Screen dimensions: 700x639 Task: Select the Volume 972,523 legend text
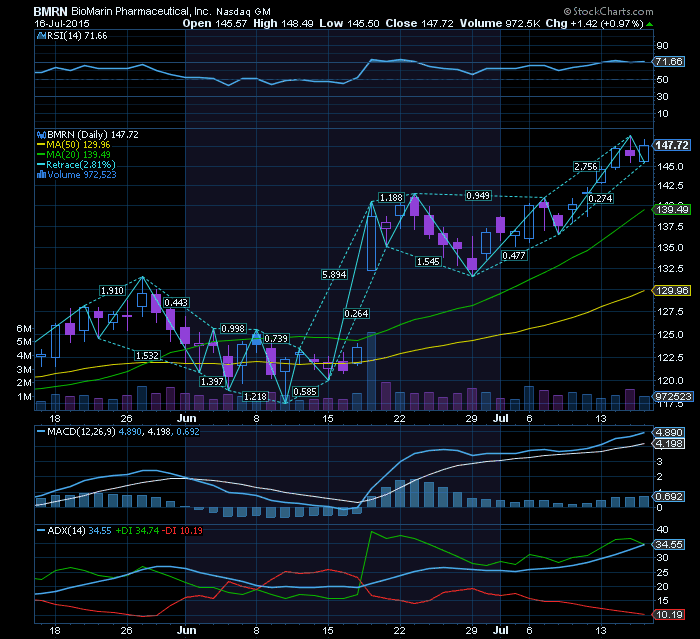[x=82, y=175]
